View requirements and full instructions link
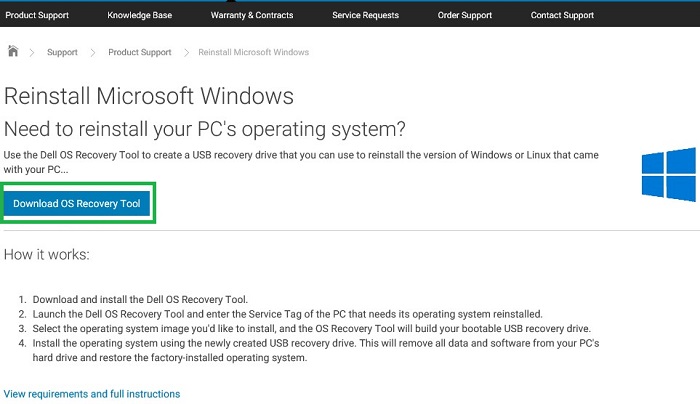This screenshot has height=404, width=700. 92,394
